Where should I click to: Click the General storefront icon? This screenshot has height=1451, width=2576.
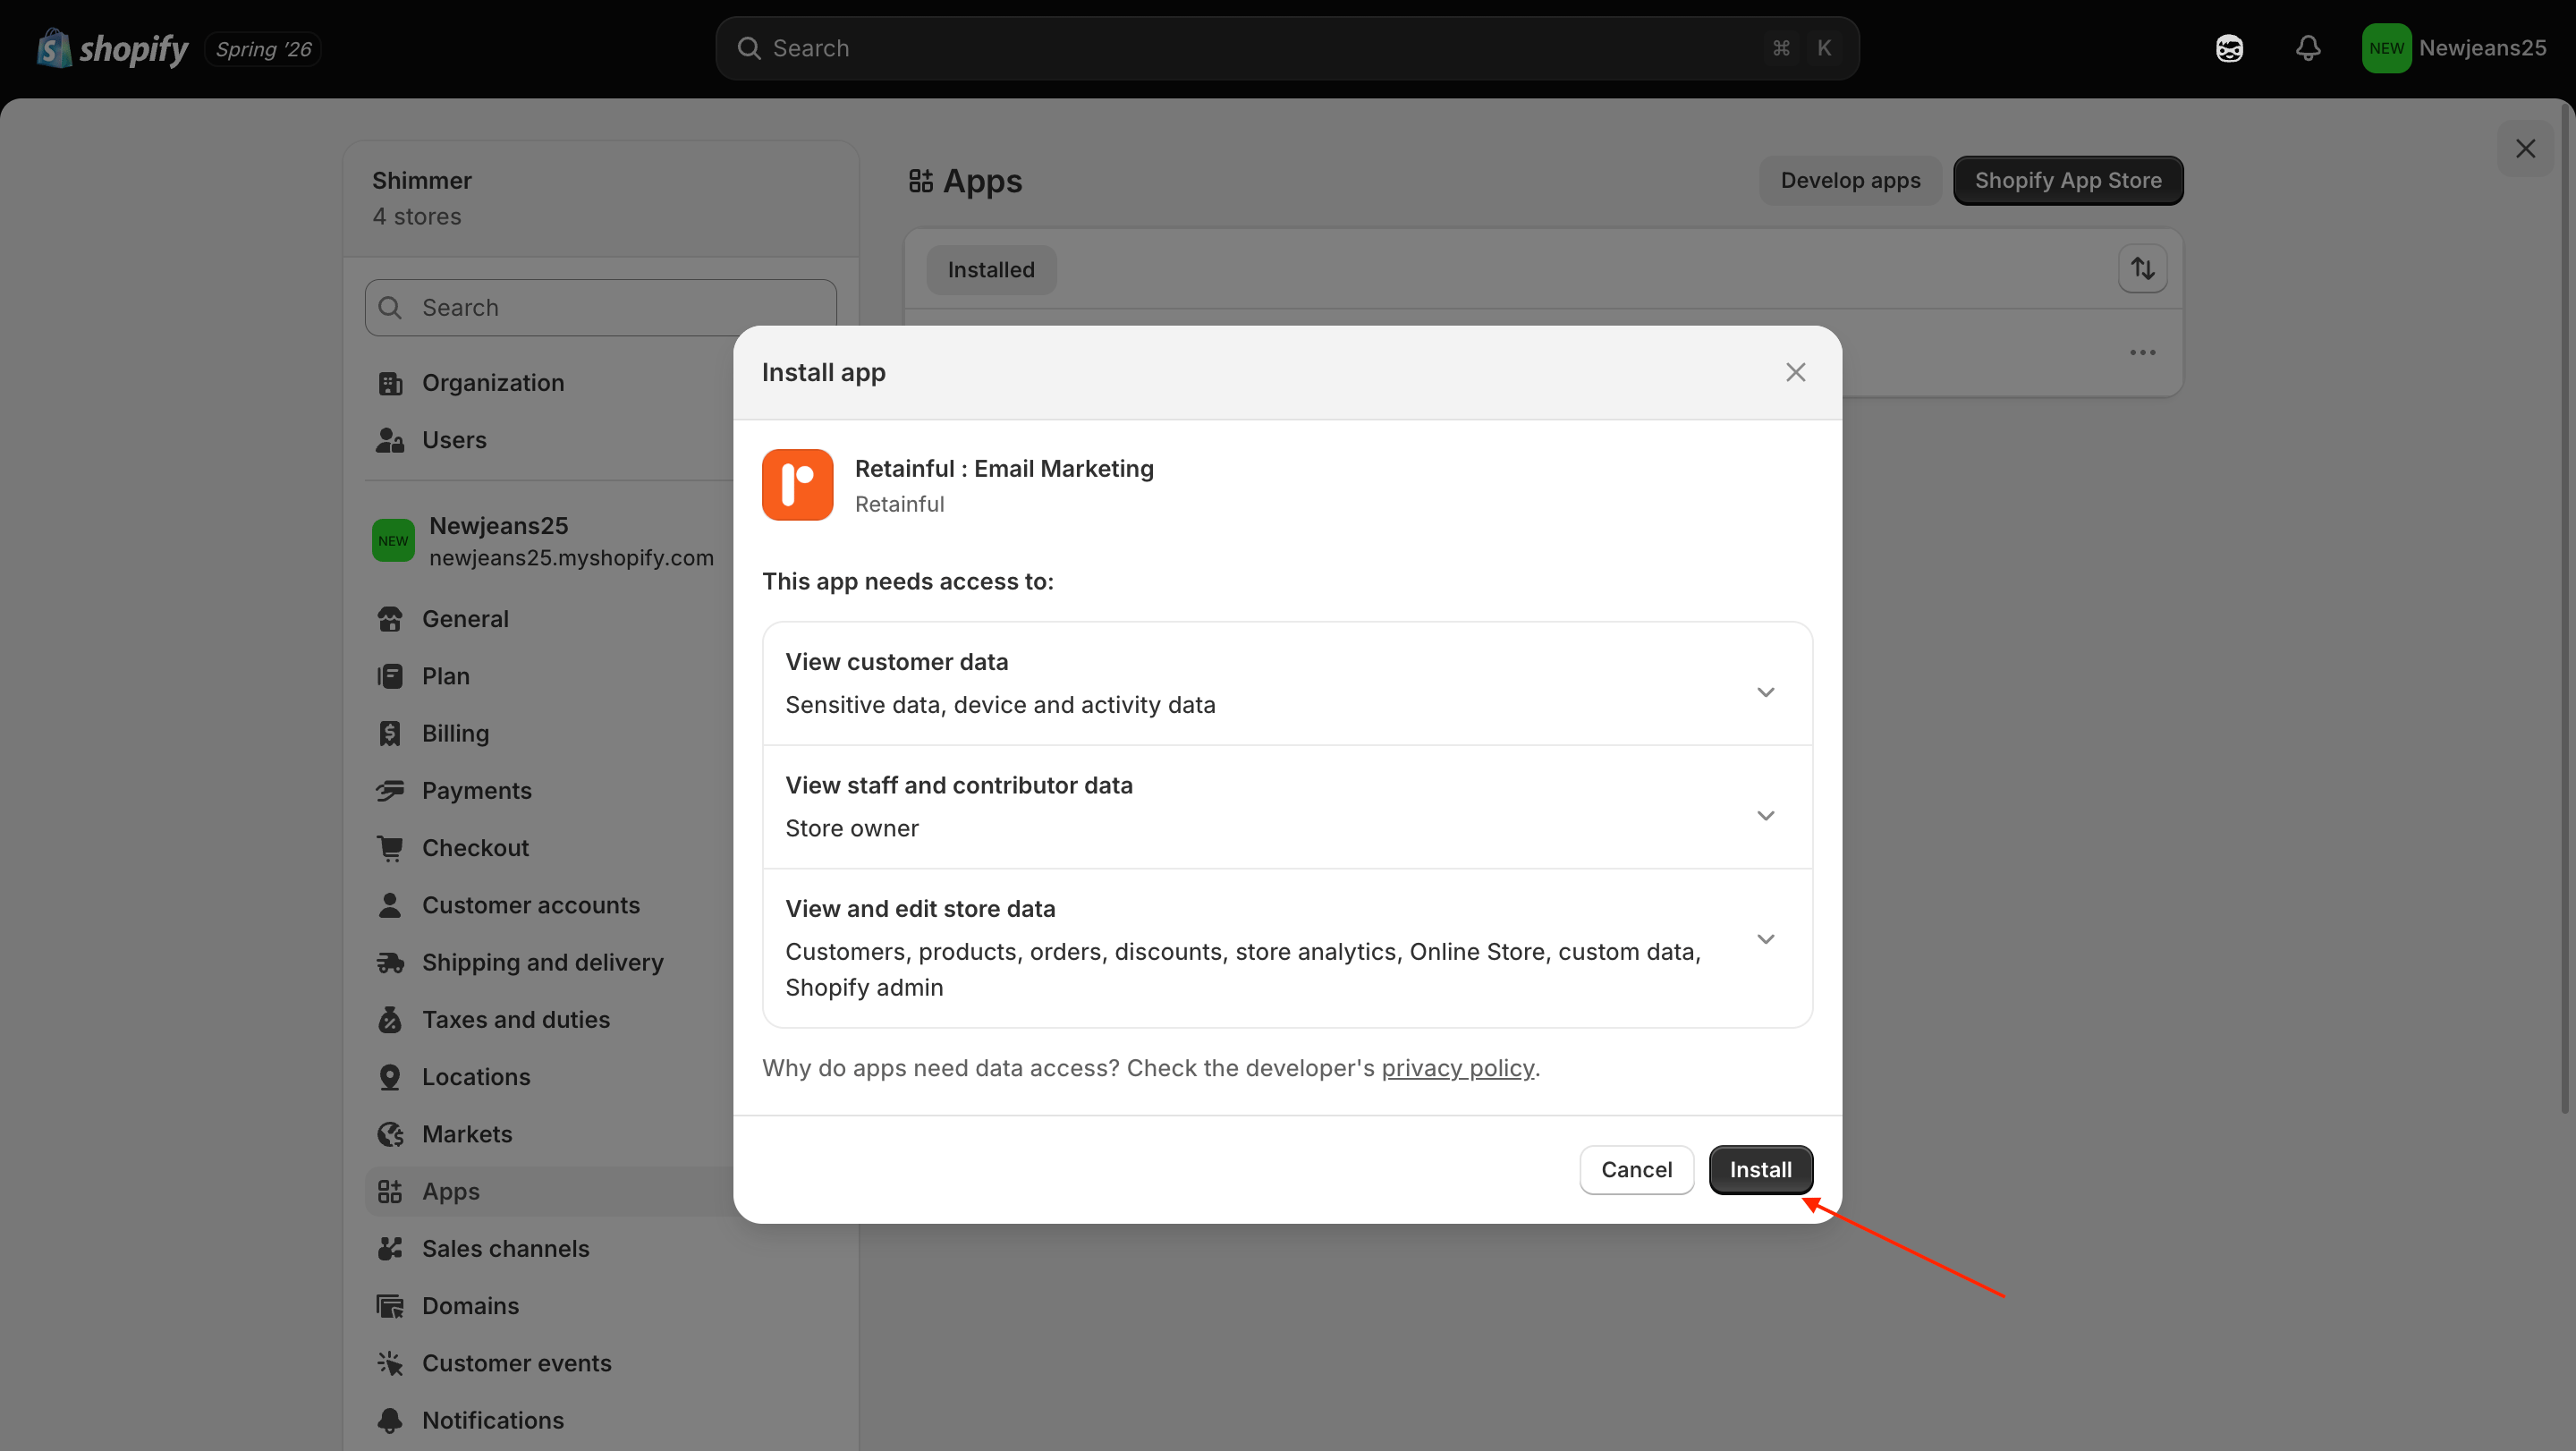(x=390, y=619)
